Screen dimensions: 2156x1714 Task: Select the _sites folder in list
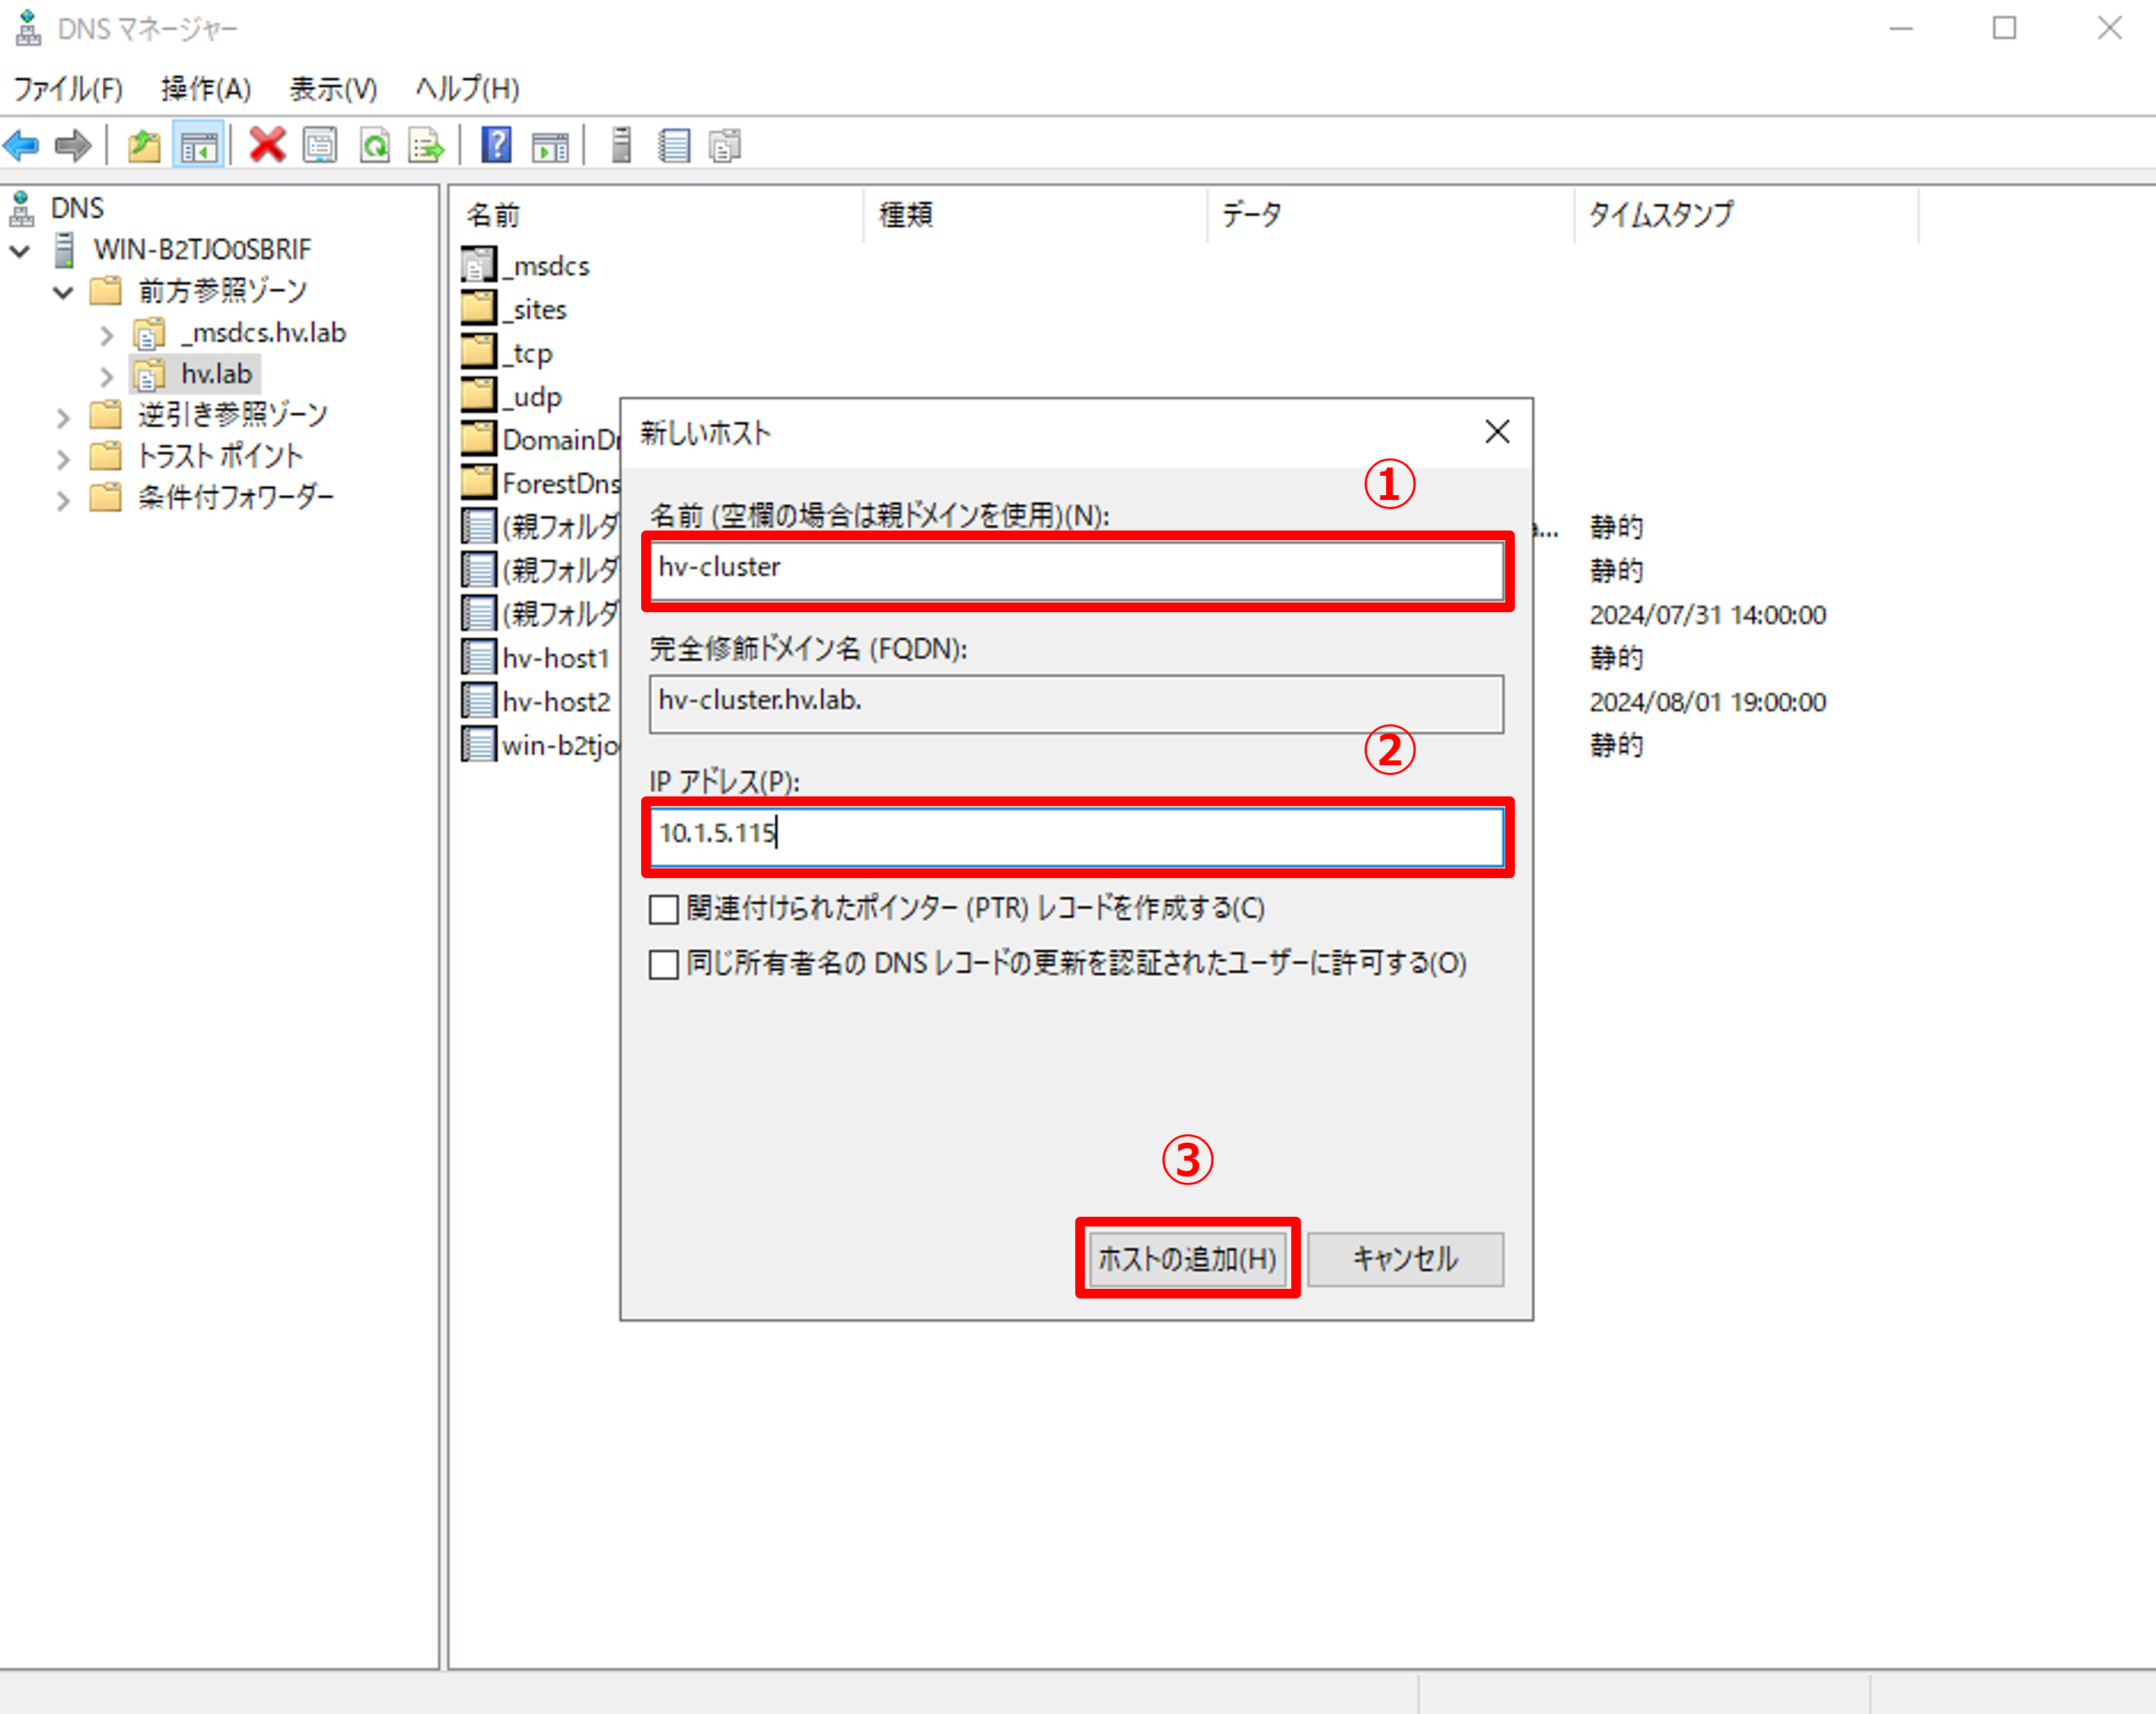[515, 310]
